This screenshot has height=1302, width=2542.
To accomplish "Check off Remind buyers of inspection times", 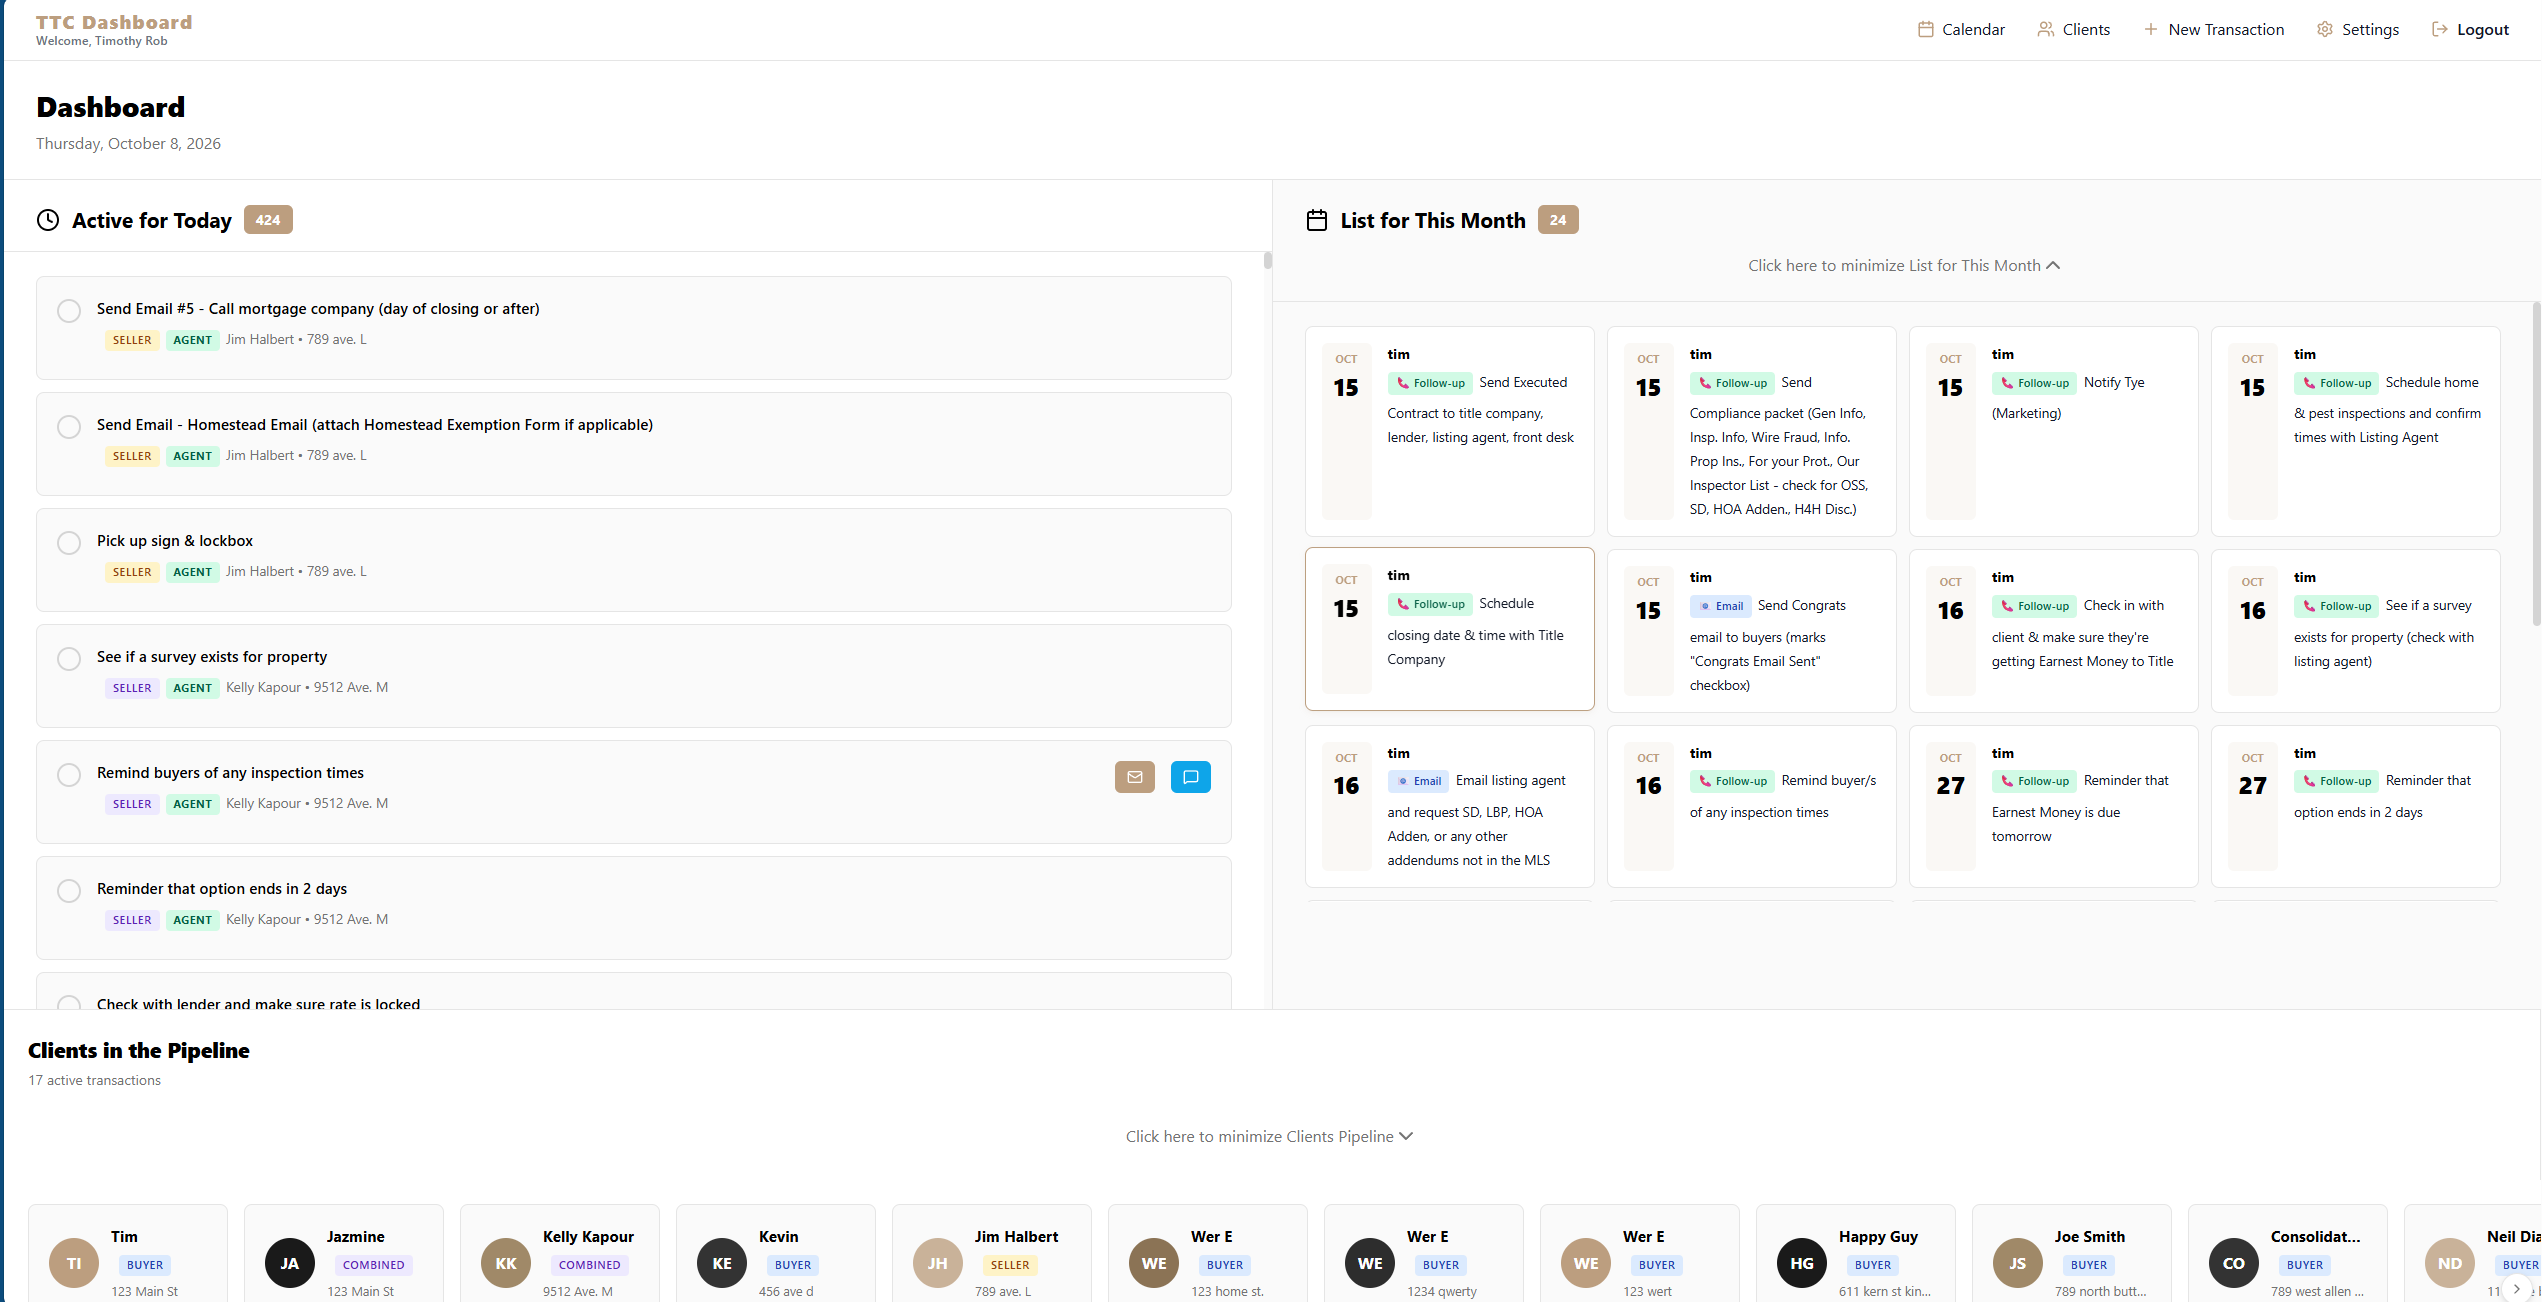I will click(x=69, y=775).
